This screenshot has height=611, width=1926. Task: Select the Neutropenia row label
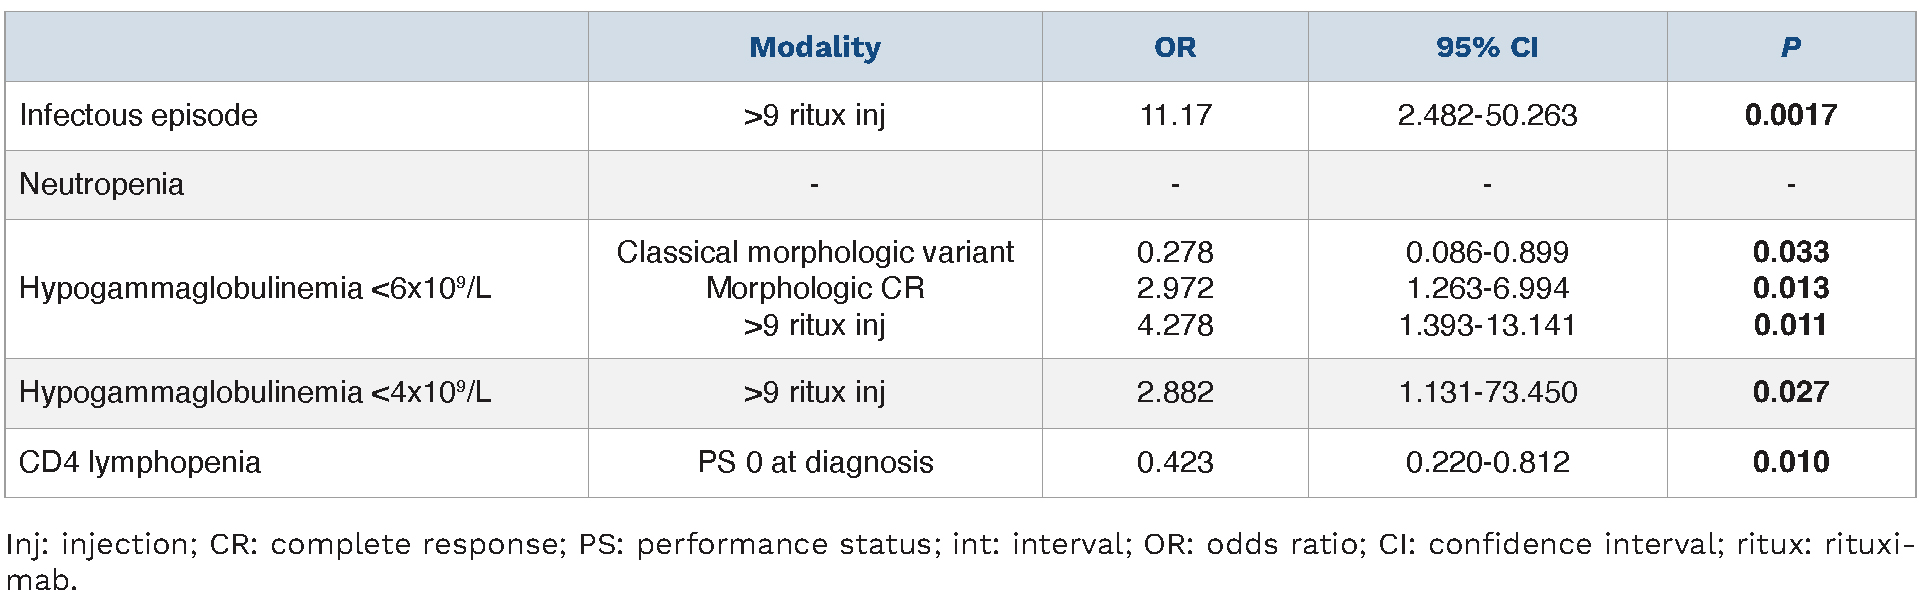click(101, 184)
